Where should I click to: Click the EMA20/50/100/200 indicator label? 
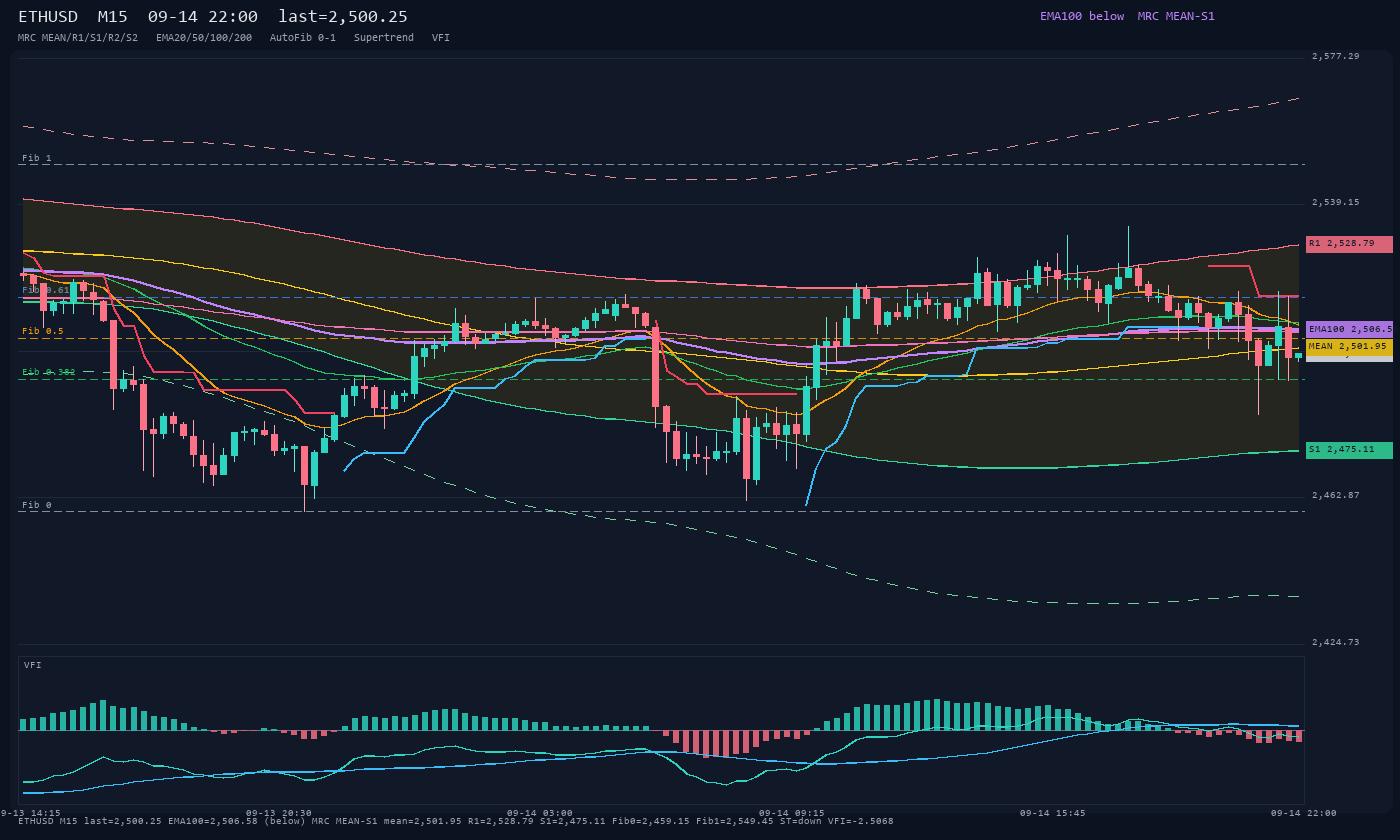click(204, 38)
